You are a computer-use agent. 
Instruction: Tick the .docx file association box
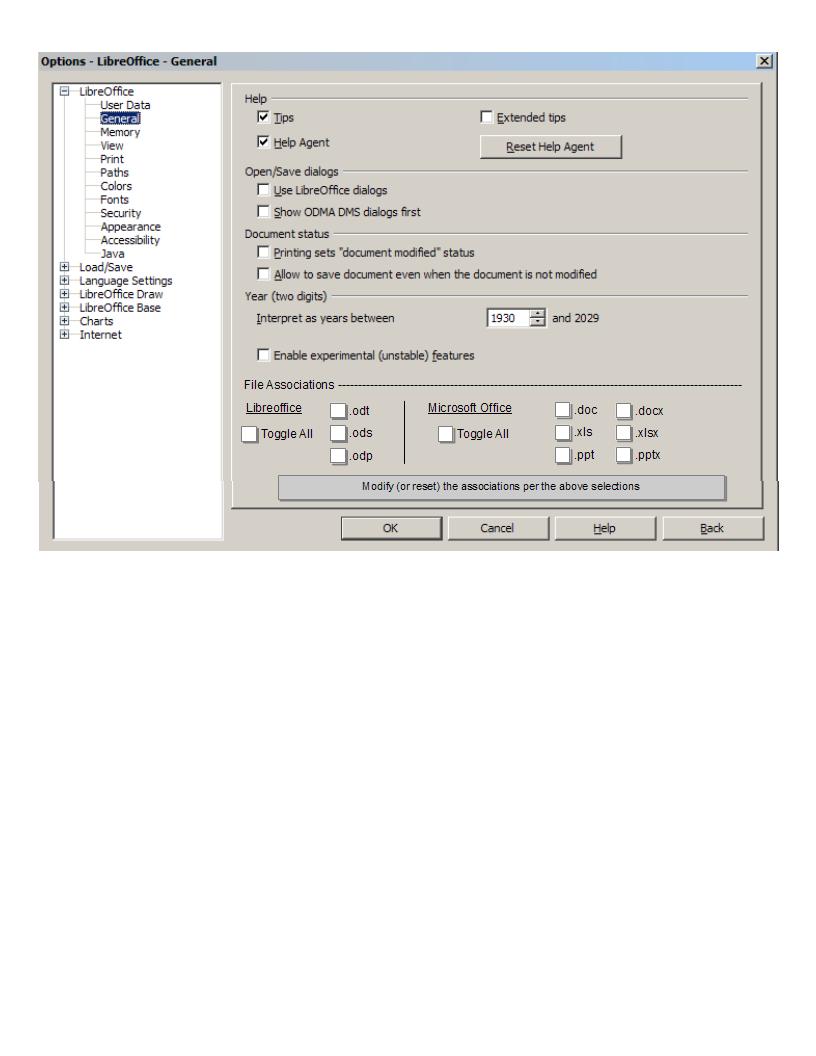pyautogui.click(x=624, y=410)
